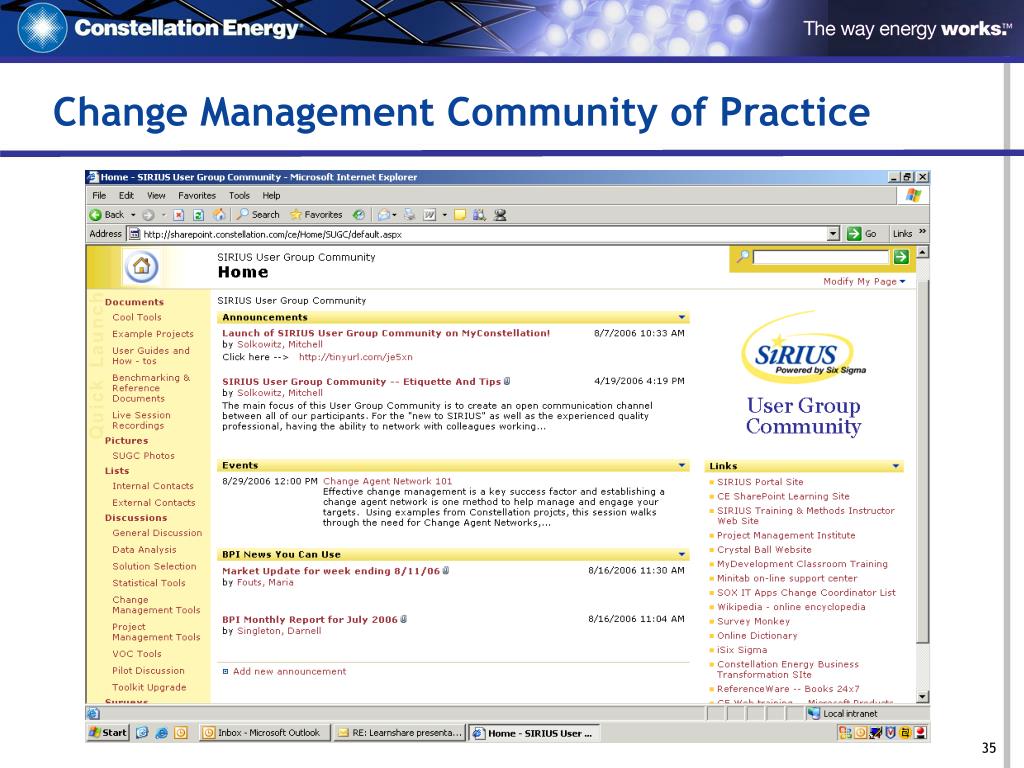Launch the Internet Explorer quick launch icon
Screen dimensions: 1024x768
[161, 733]
